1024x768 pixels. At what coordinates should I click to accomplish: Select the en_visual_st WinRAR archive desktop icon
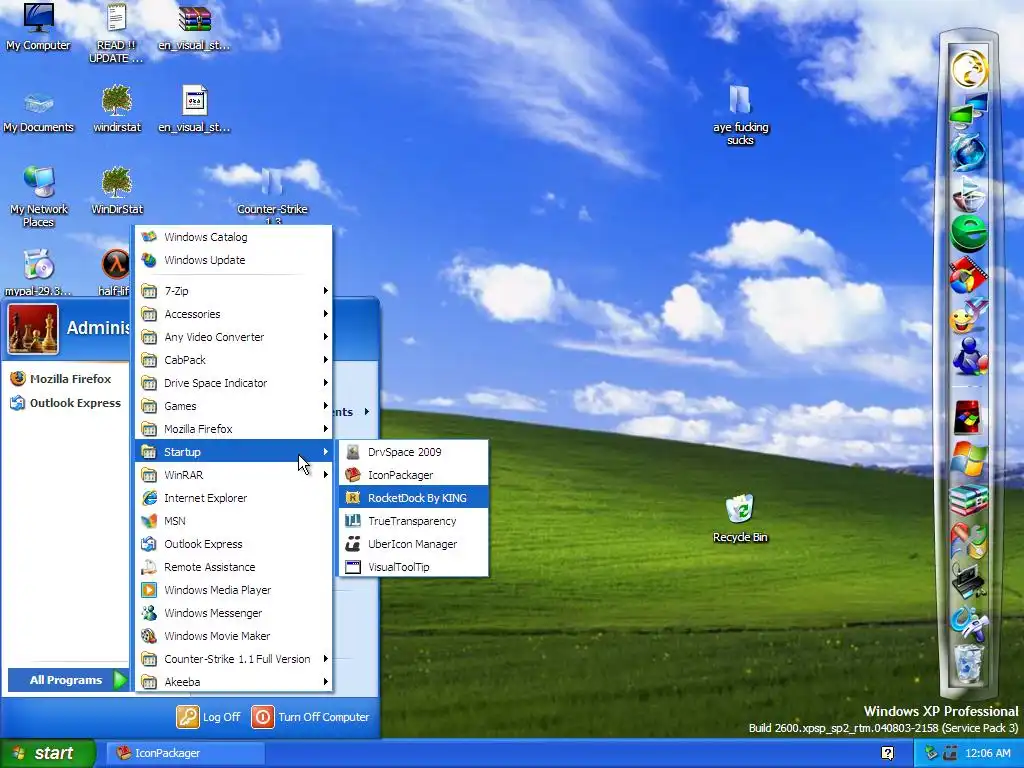pyautogui.click(x=195, y=26)
